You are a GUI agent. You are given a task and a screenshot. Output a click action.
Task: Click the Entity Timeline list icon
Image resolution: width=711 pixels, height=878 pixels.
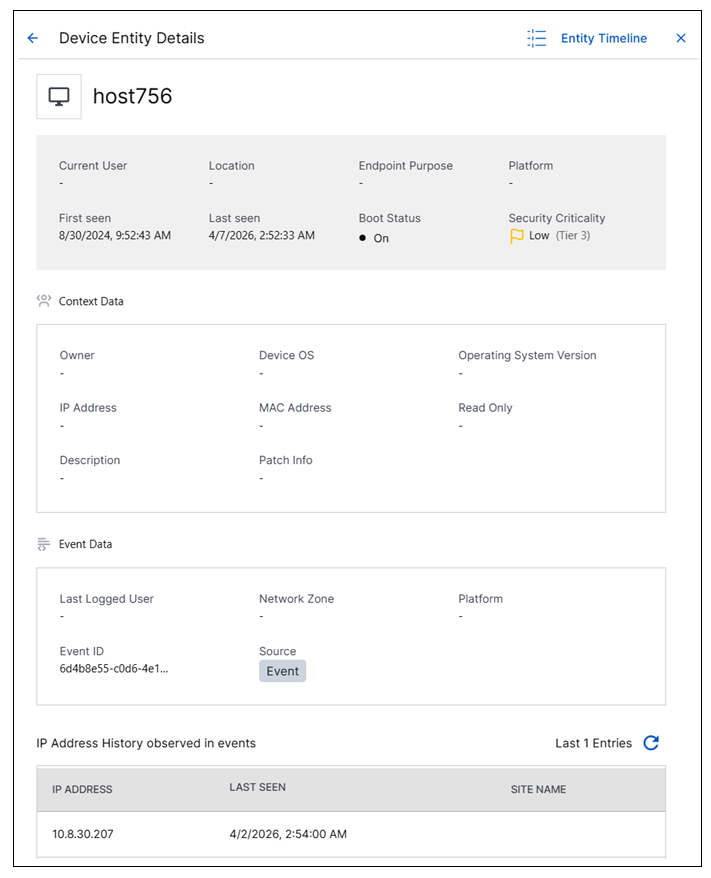[x=536, y=38]
